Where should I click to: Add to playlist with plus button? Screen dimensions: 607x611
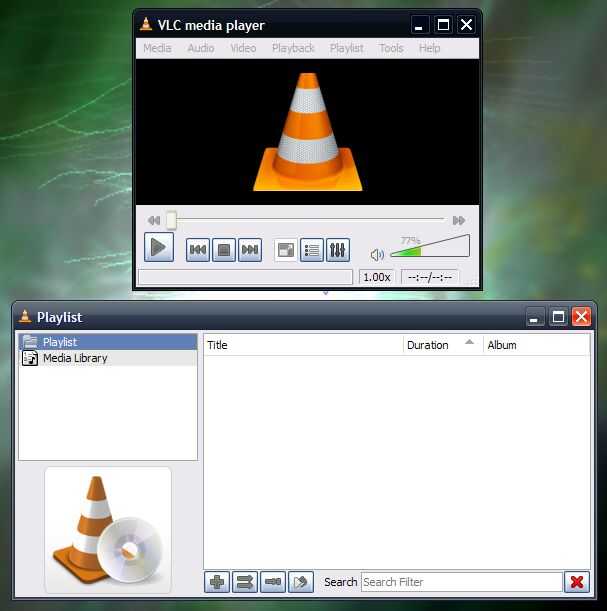(217, 582)
